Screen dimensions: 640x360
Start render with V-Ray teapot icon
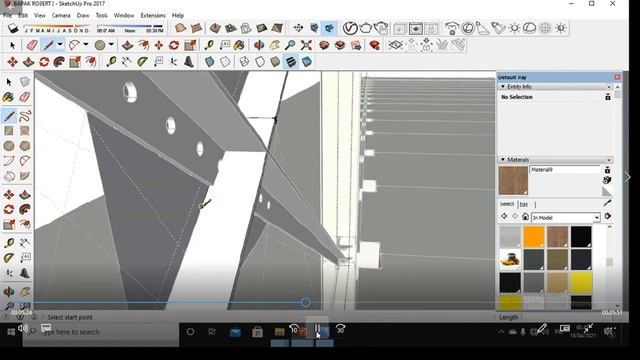366,28
